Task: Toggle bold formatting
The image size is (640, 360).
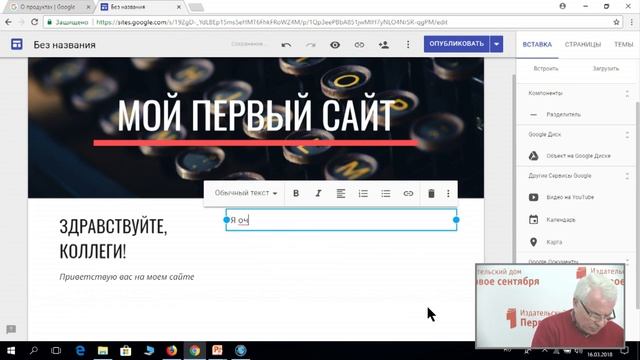Action: tap(296, 193)
